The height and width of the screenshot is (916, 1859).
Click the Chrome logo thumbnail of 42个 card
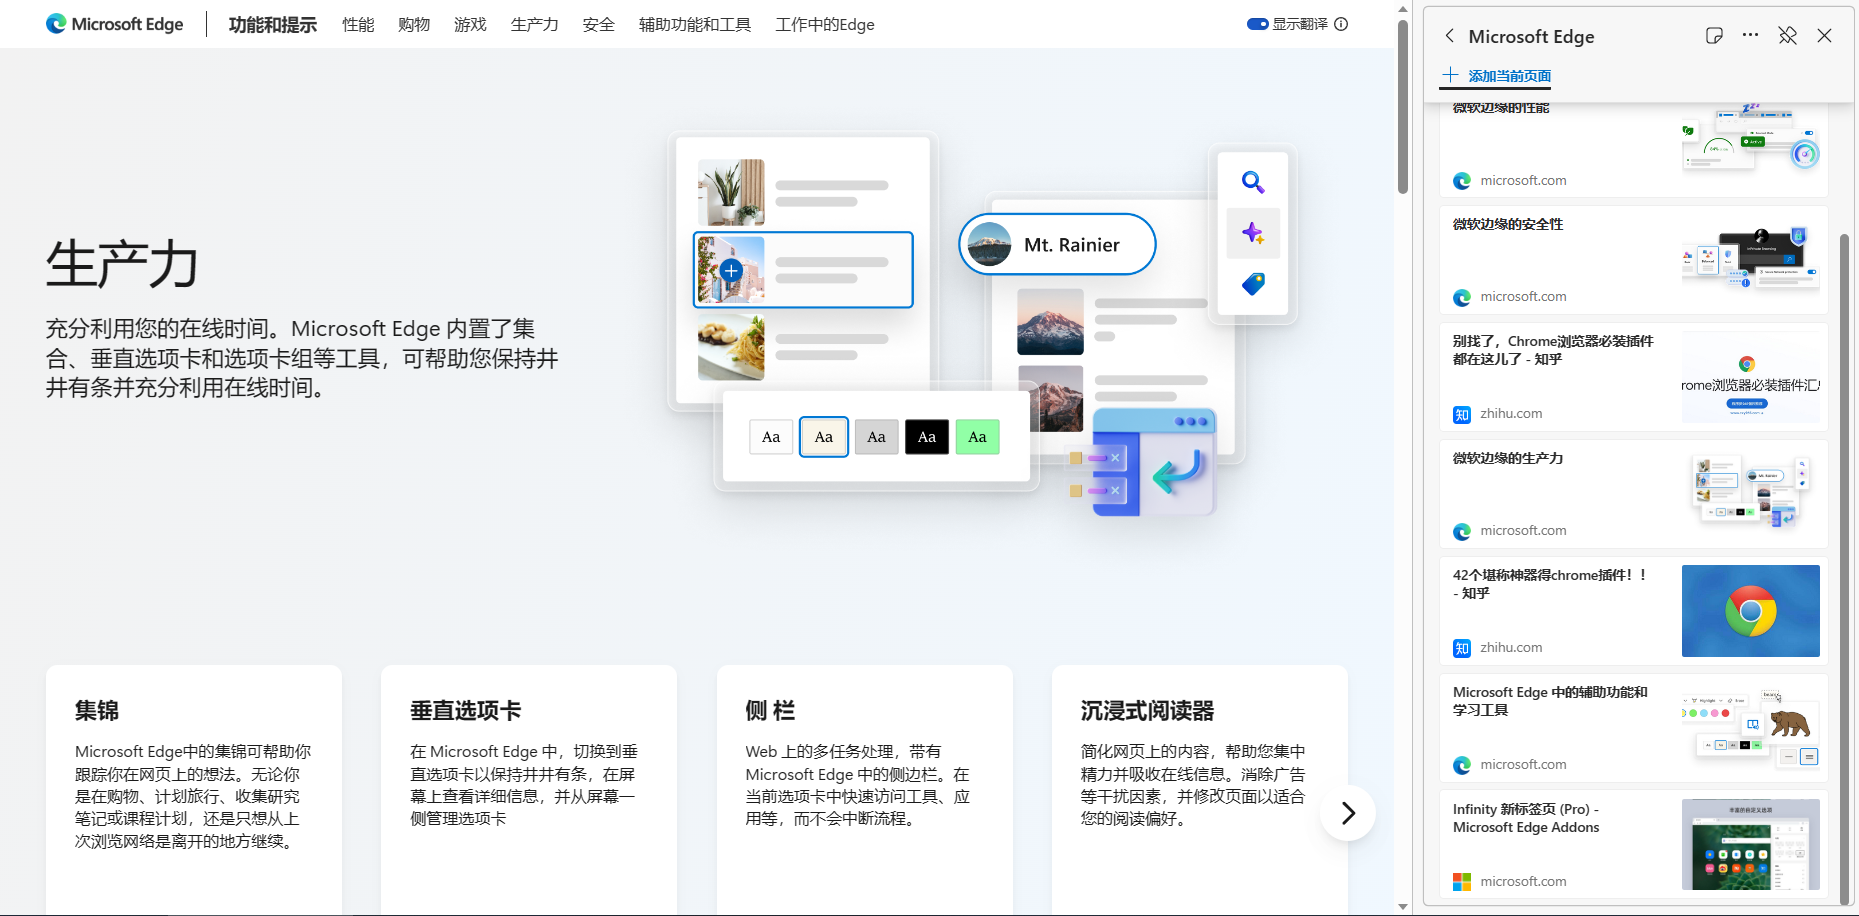[x=1750, y=611]
